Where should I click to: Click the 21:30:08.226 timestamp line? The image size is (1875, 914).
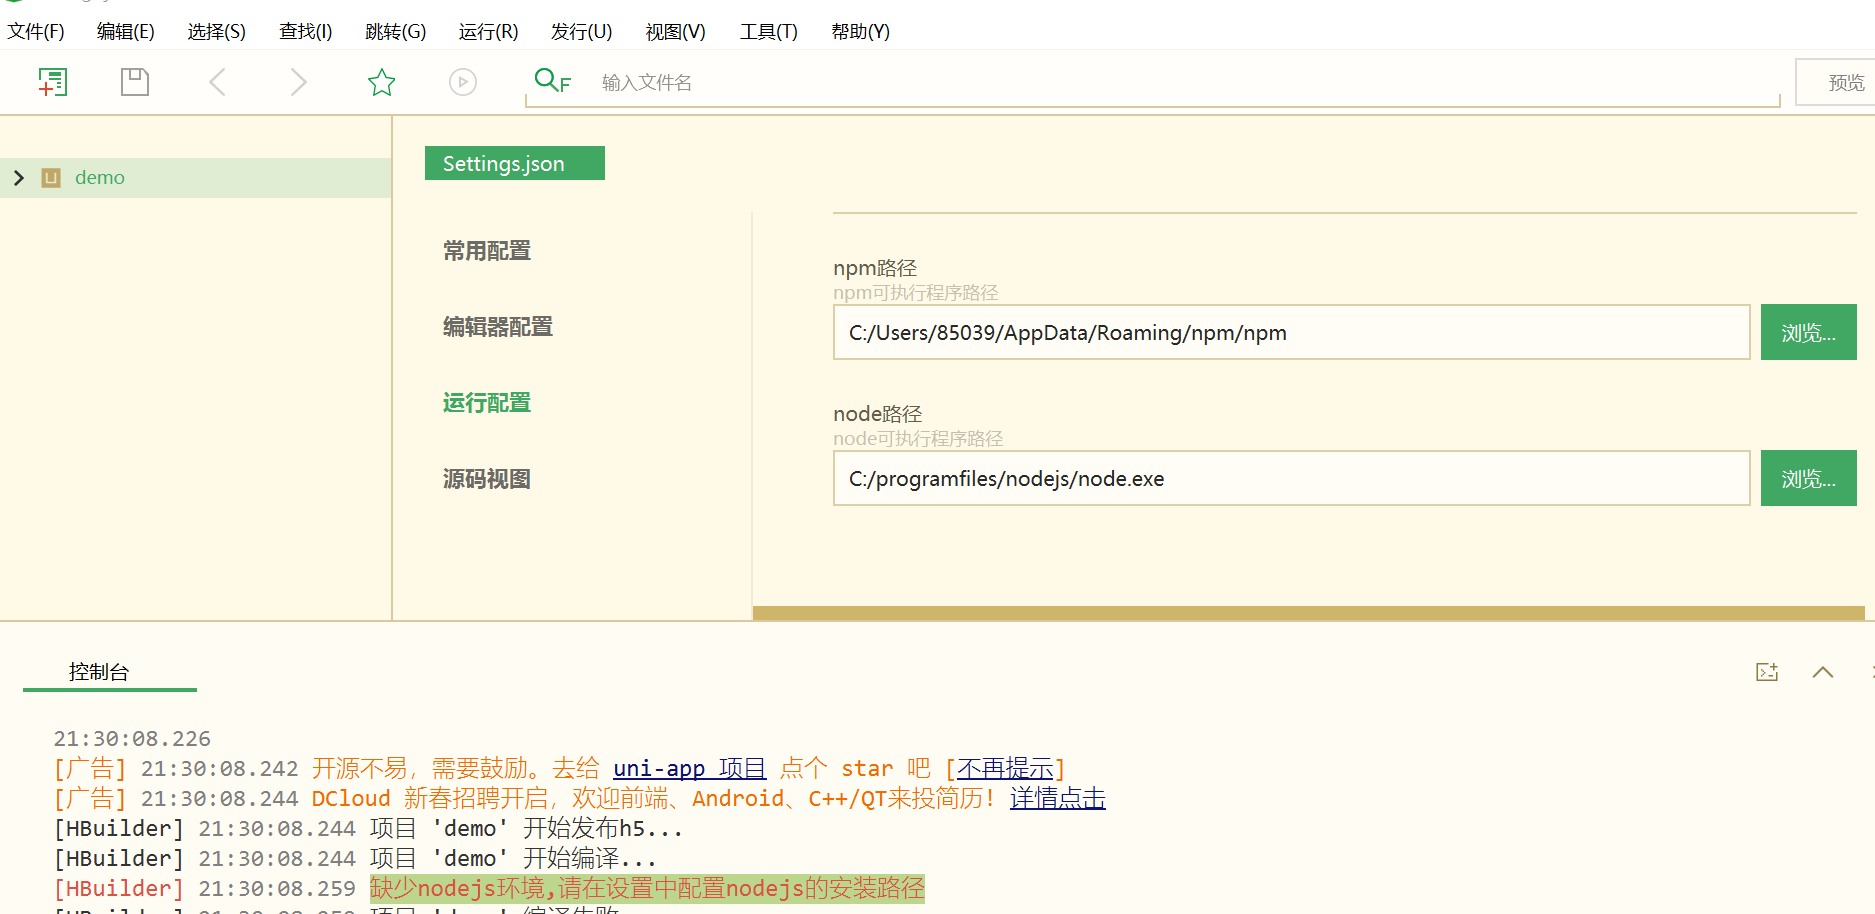click(x=132, y=738)
